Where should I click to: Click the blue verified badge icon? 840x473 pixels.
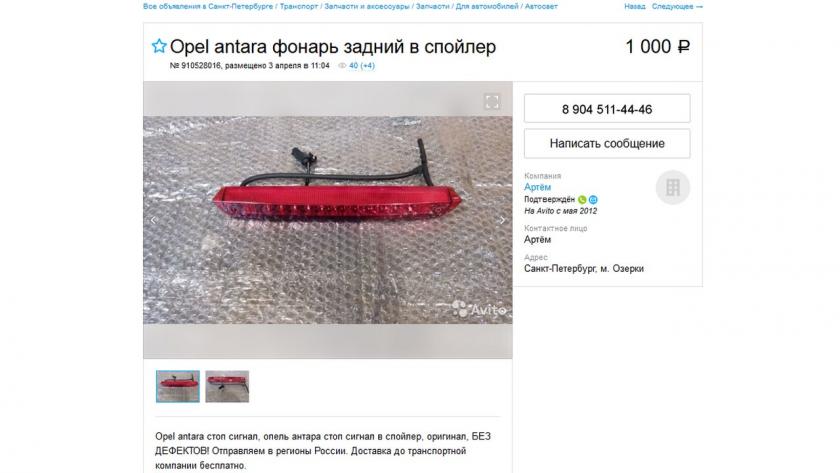pyautogui.click(x=593, y=200)
